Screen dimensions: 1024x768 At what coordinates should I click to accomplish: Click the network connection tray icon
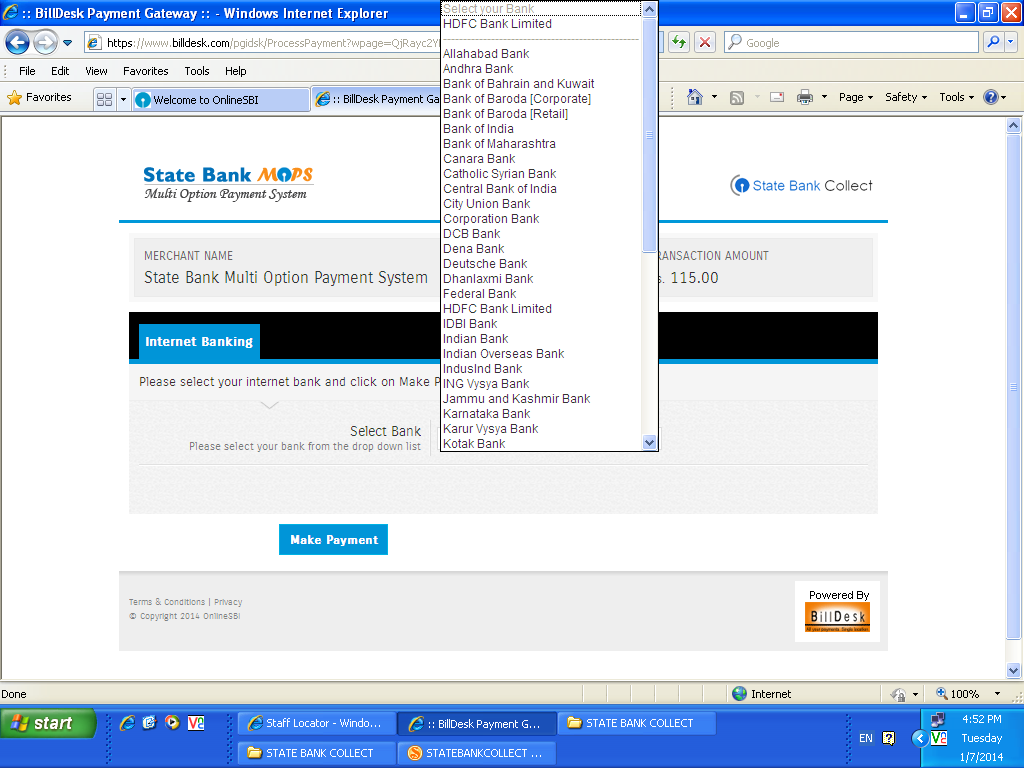938,719
